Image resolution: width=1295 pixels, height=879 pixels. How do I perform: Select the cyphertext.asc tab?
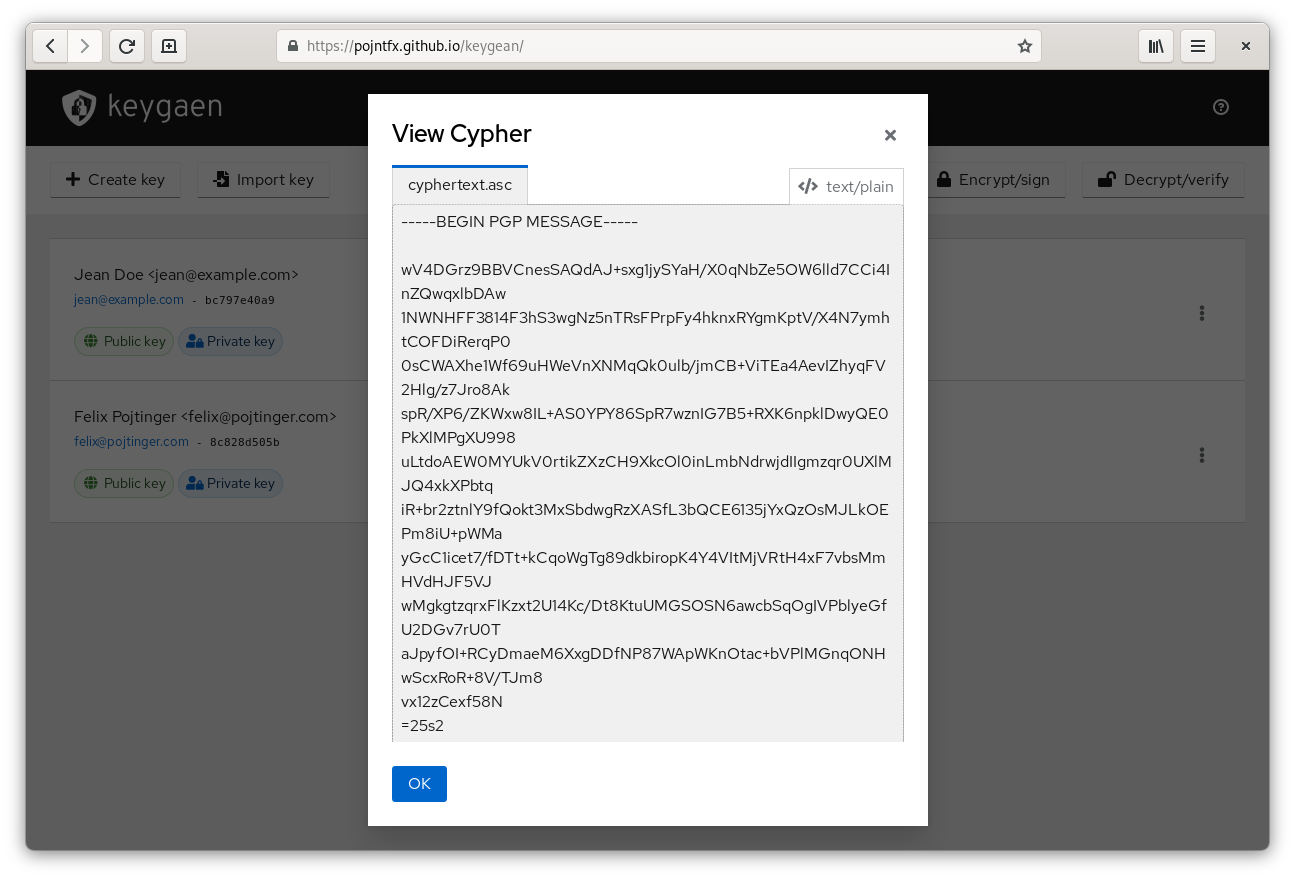pyautogui.click(x=460, y=186)
